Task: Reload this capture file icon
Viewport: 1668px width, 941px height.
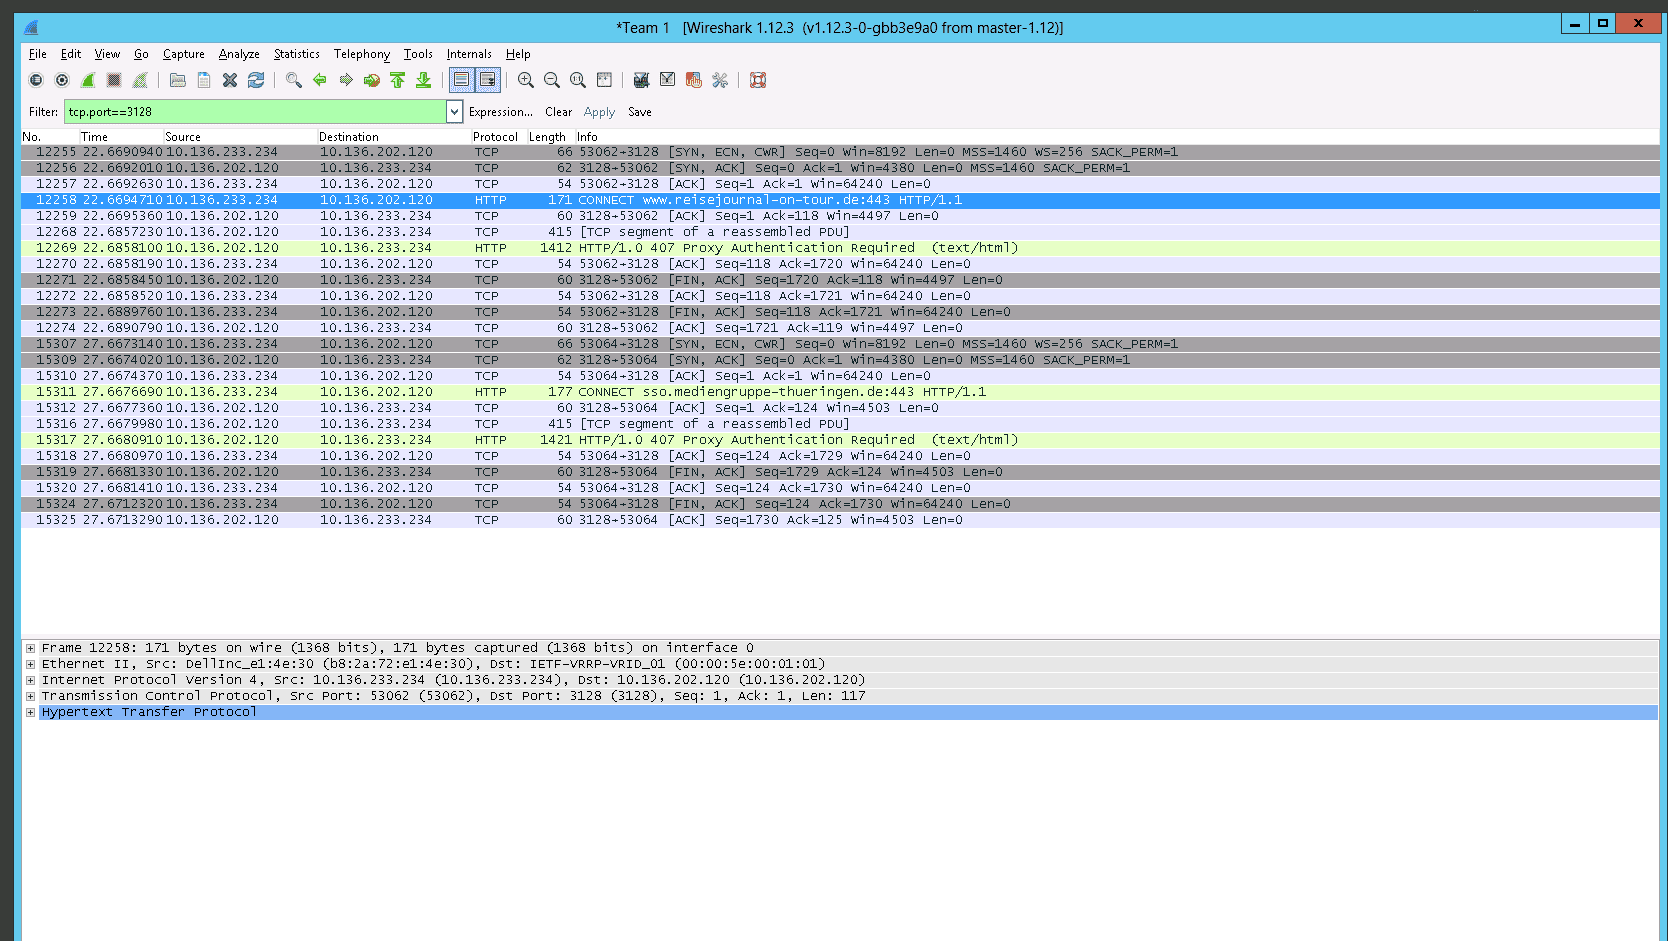Action: point(256,80)
